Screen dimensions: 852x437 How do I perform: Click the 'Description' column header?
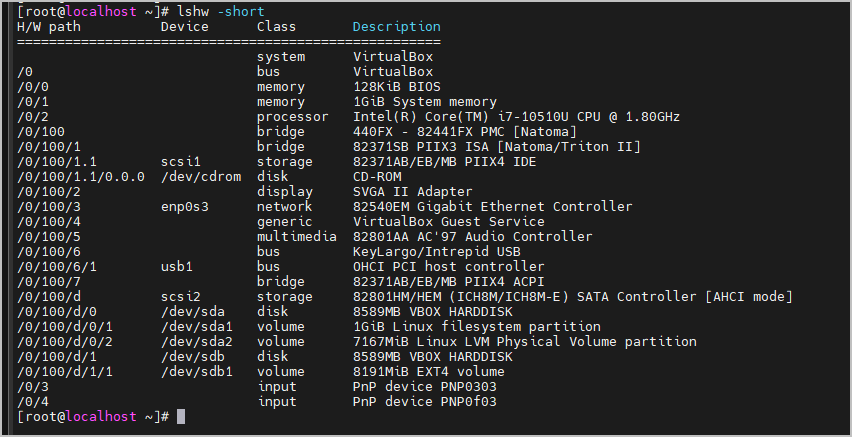[397, 27]
